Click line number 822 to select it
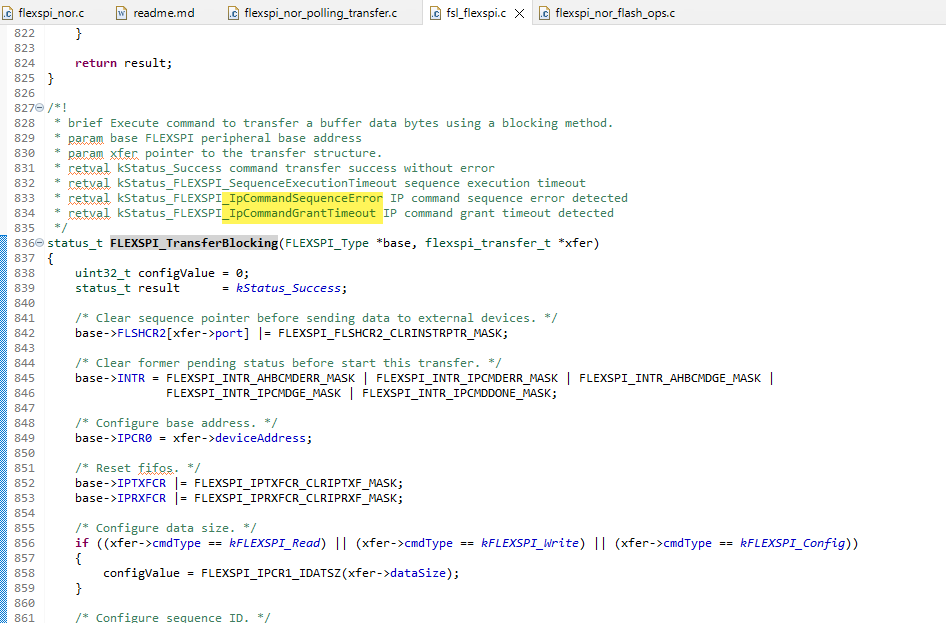 pos(23,32)
